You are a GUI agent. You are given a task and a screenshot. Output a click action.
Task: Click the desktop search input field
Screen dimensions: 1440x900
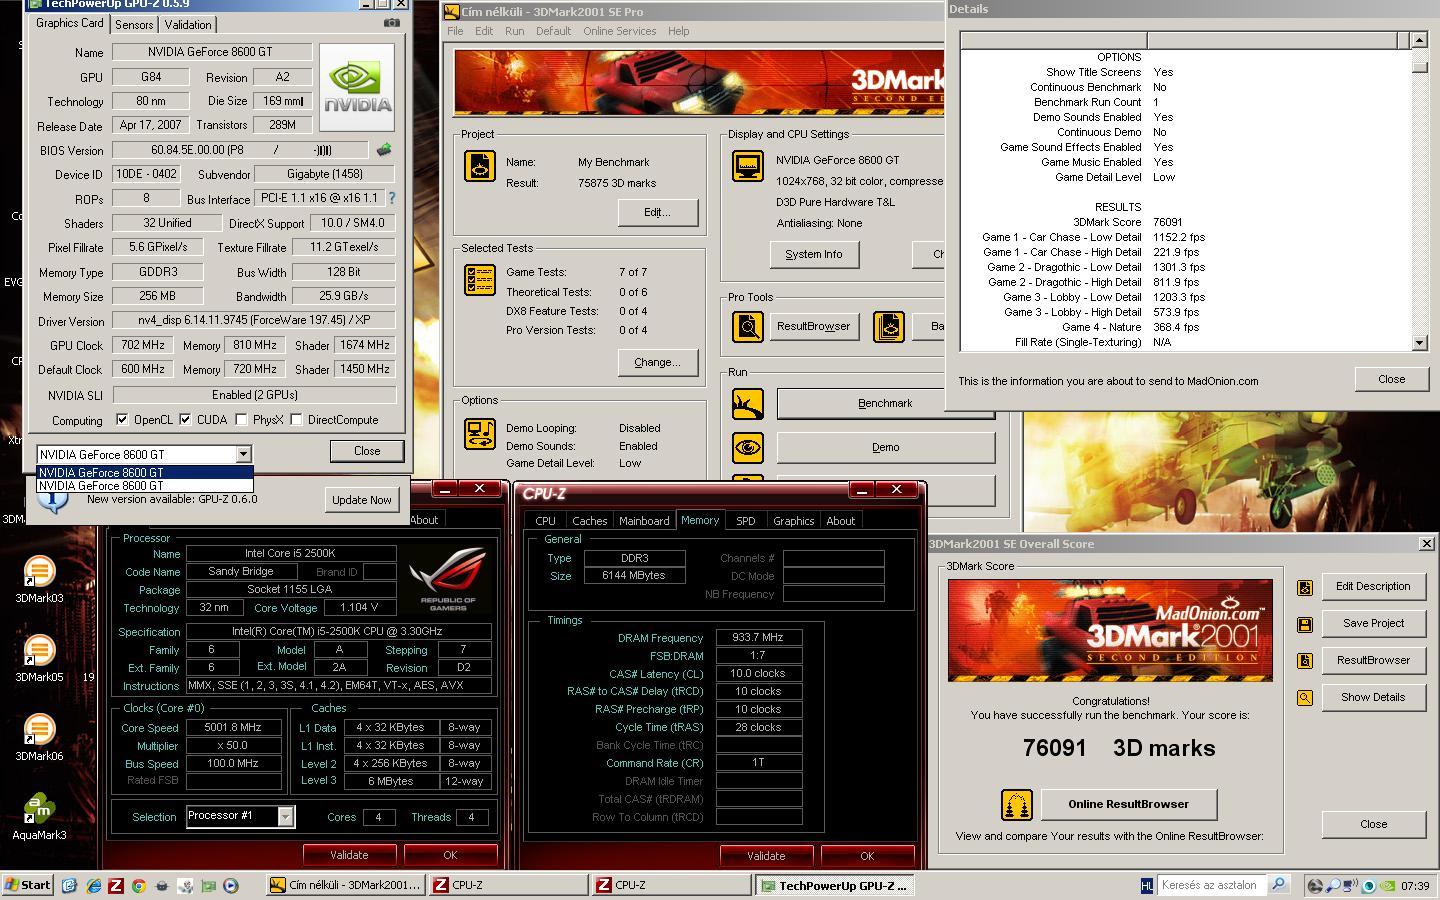pyautogui.click(x=1210, y=884)
